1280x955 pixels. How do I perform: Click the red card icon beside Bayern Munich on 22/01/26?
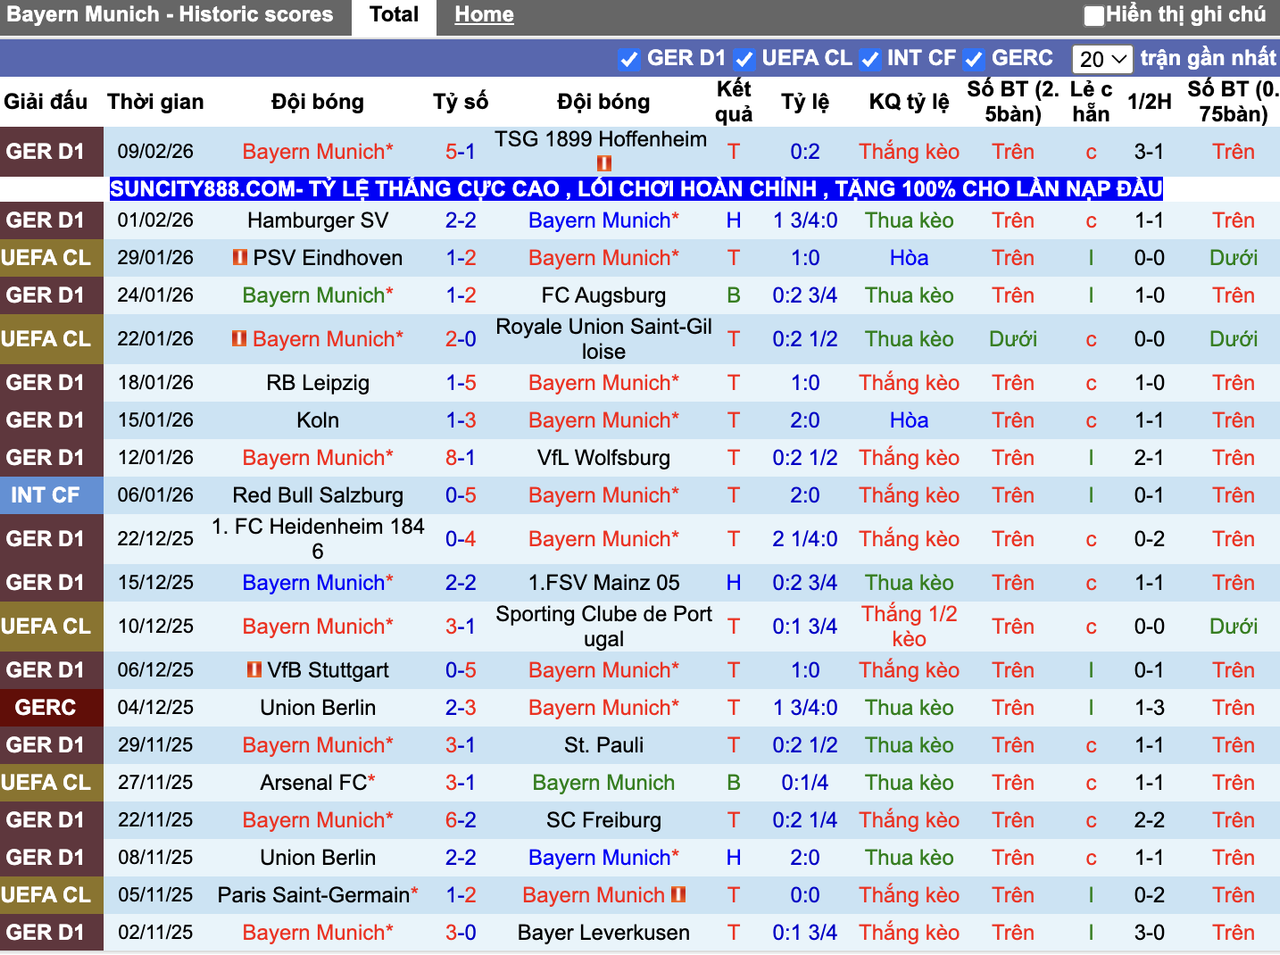pyautogui.click(x=240, y=339)
